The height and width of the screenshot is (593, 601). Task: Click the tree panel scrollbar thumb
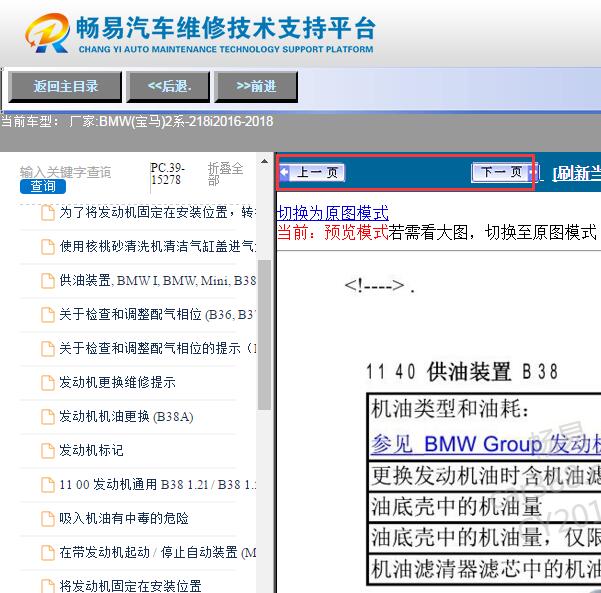[264, 335]
